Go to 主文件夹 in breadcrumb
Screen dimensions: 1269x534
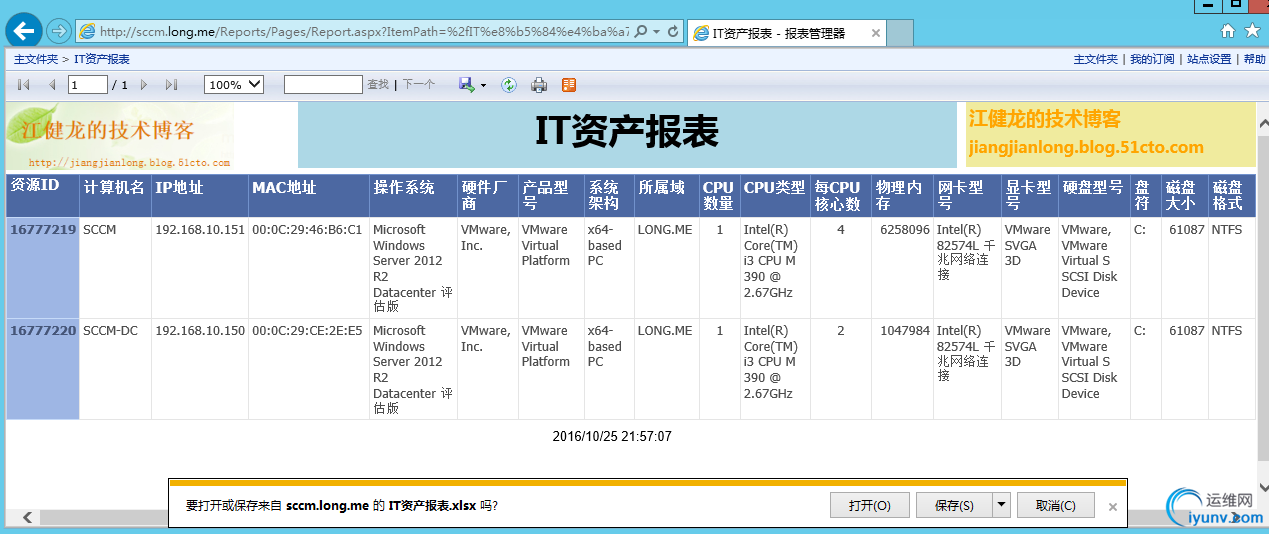(x=35, y=60)
